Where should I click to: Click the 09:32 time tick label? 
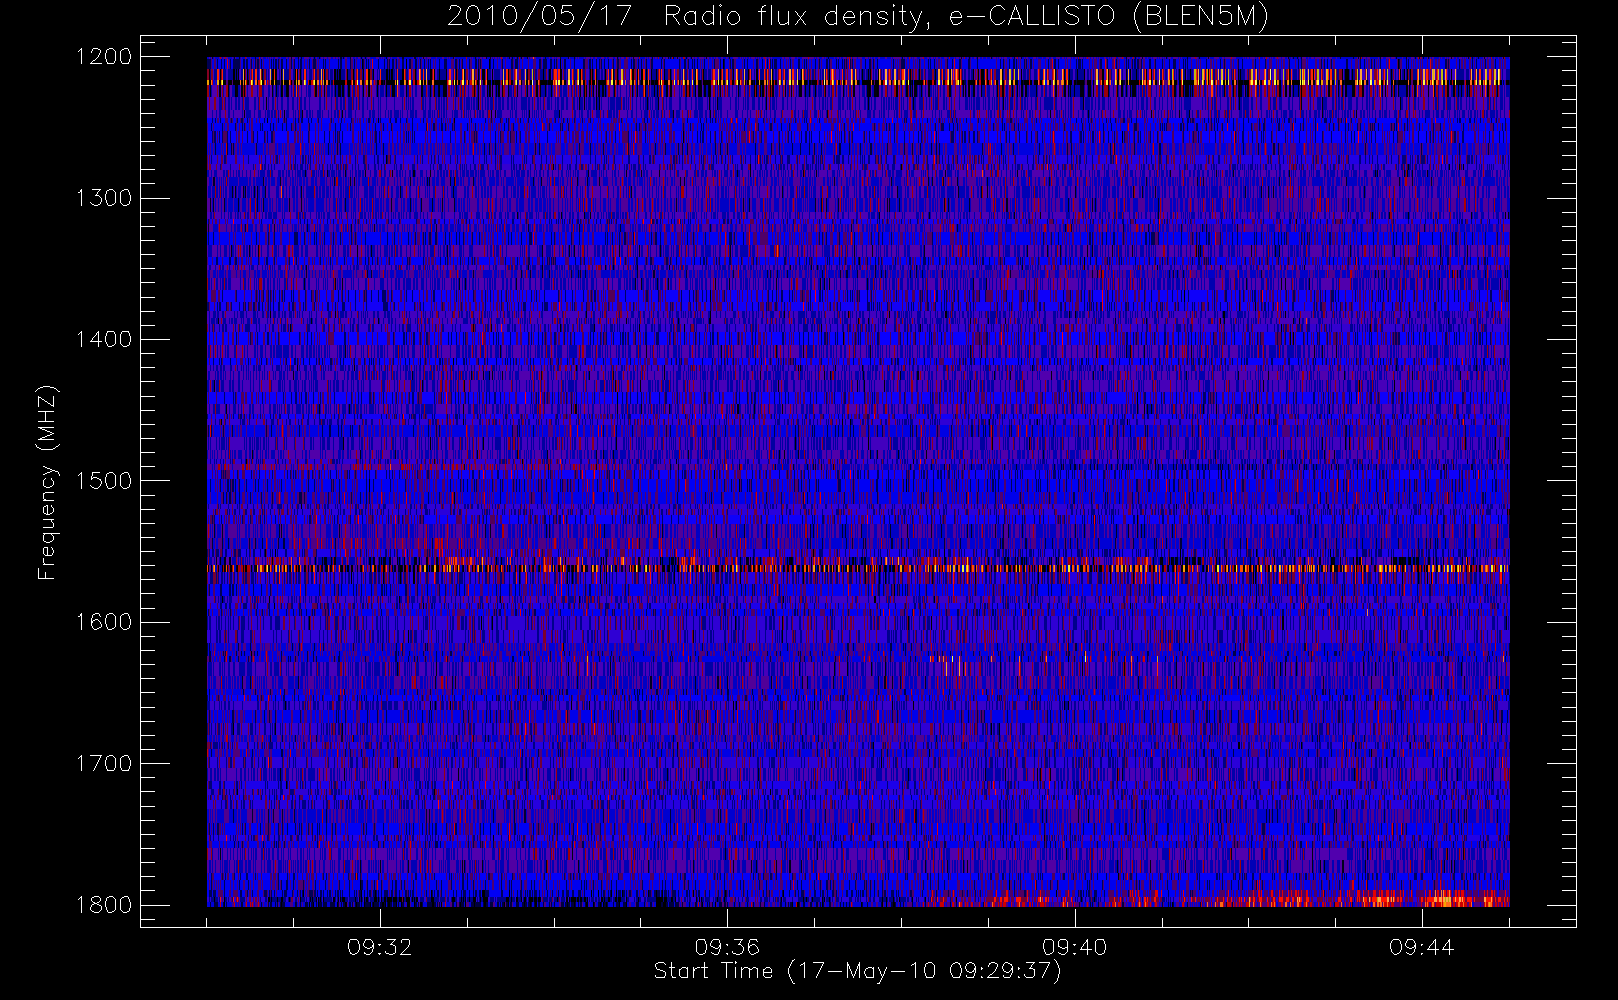(380, 947)
